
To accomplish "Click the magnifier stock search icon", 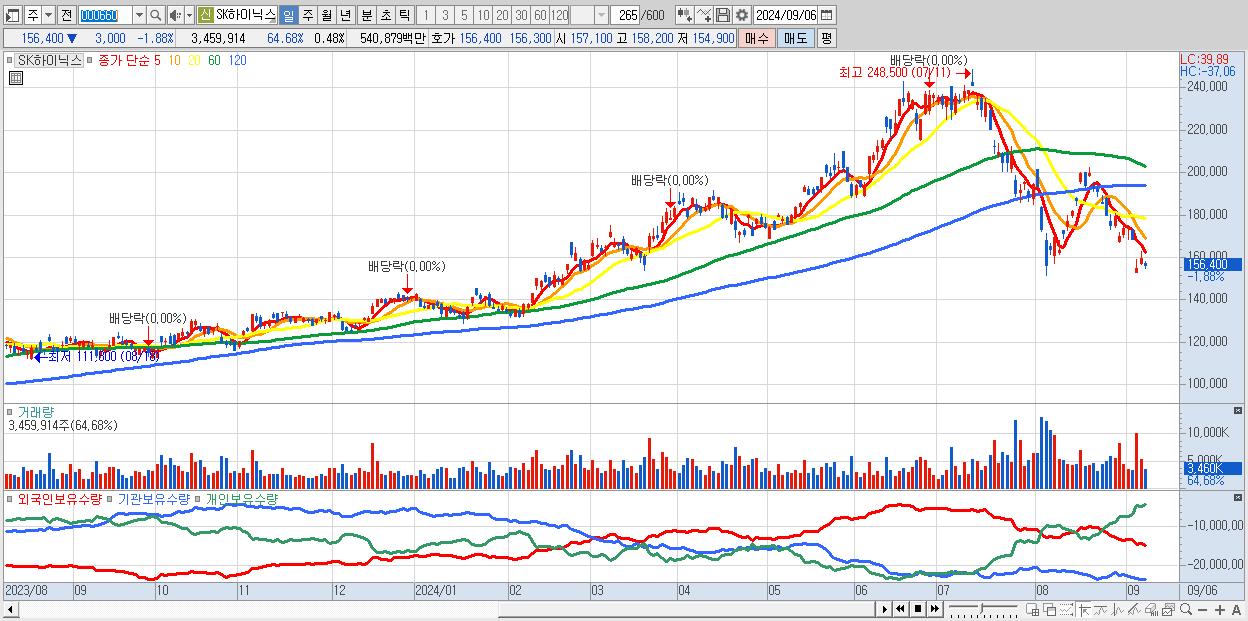I will (155, 15).
